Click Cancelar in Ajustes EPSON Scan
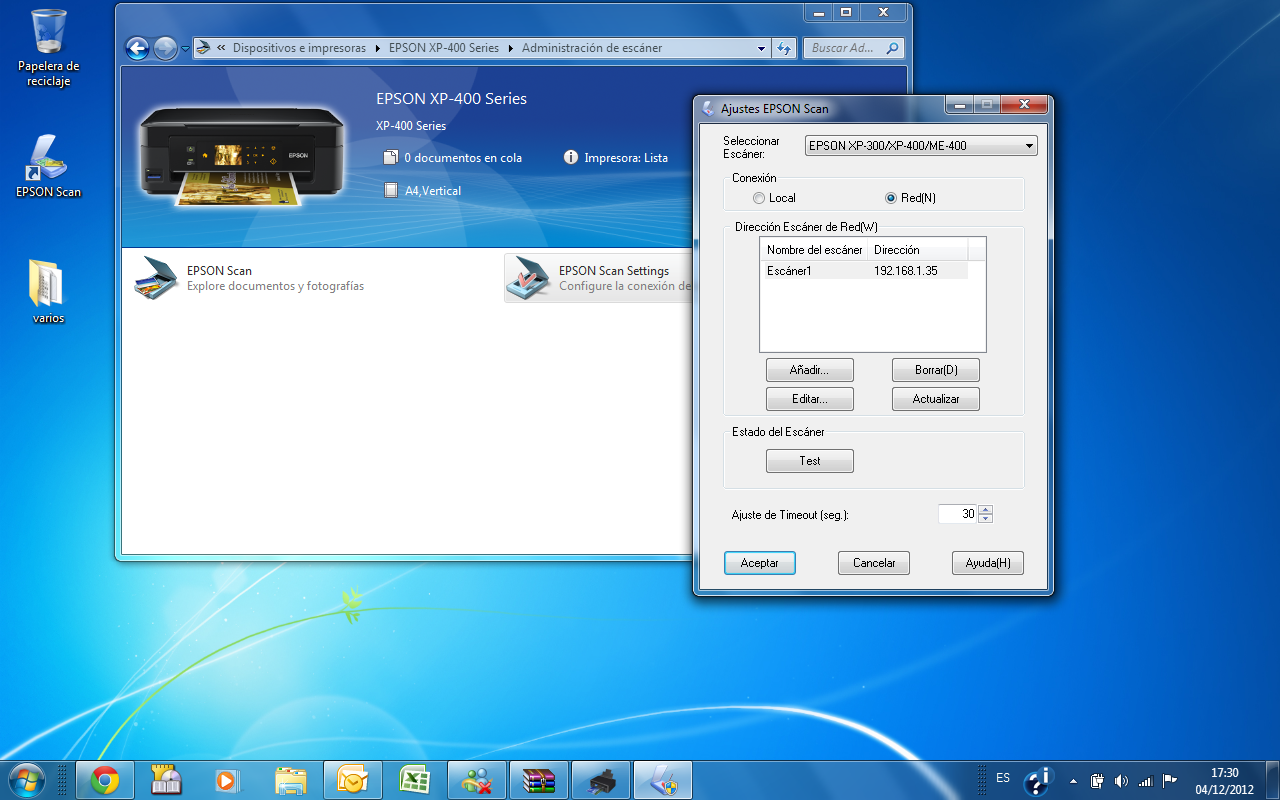The image size is (1280, 800). pyautogui.click(x=874, y=563)
